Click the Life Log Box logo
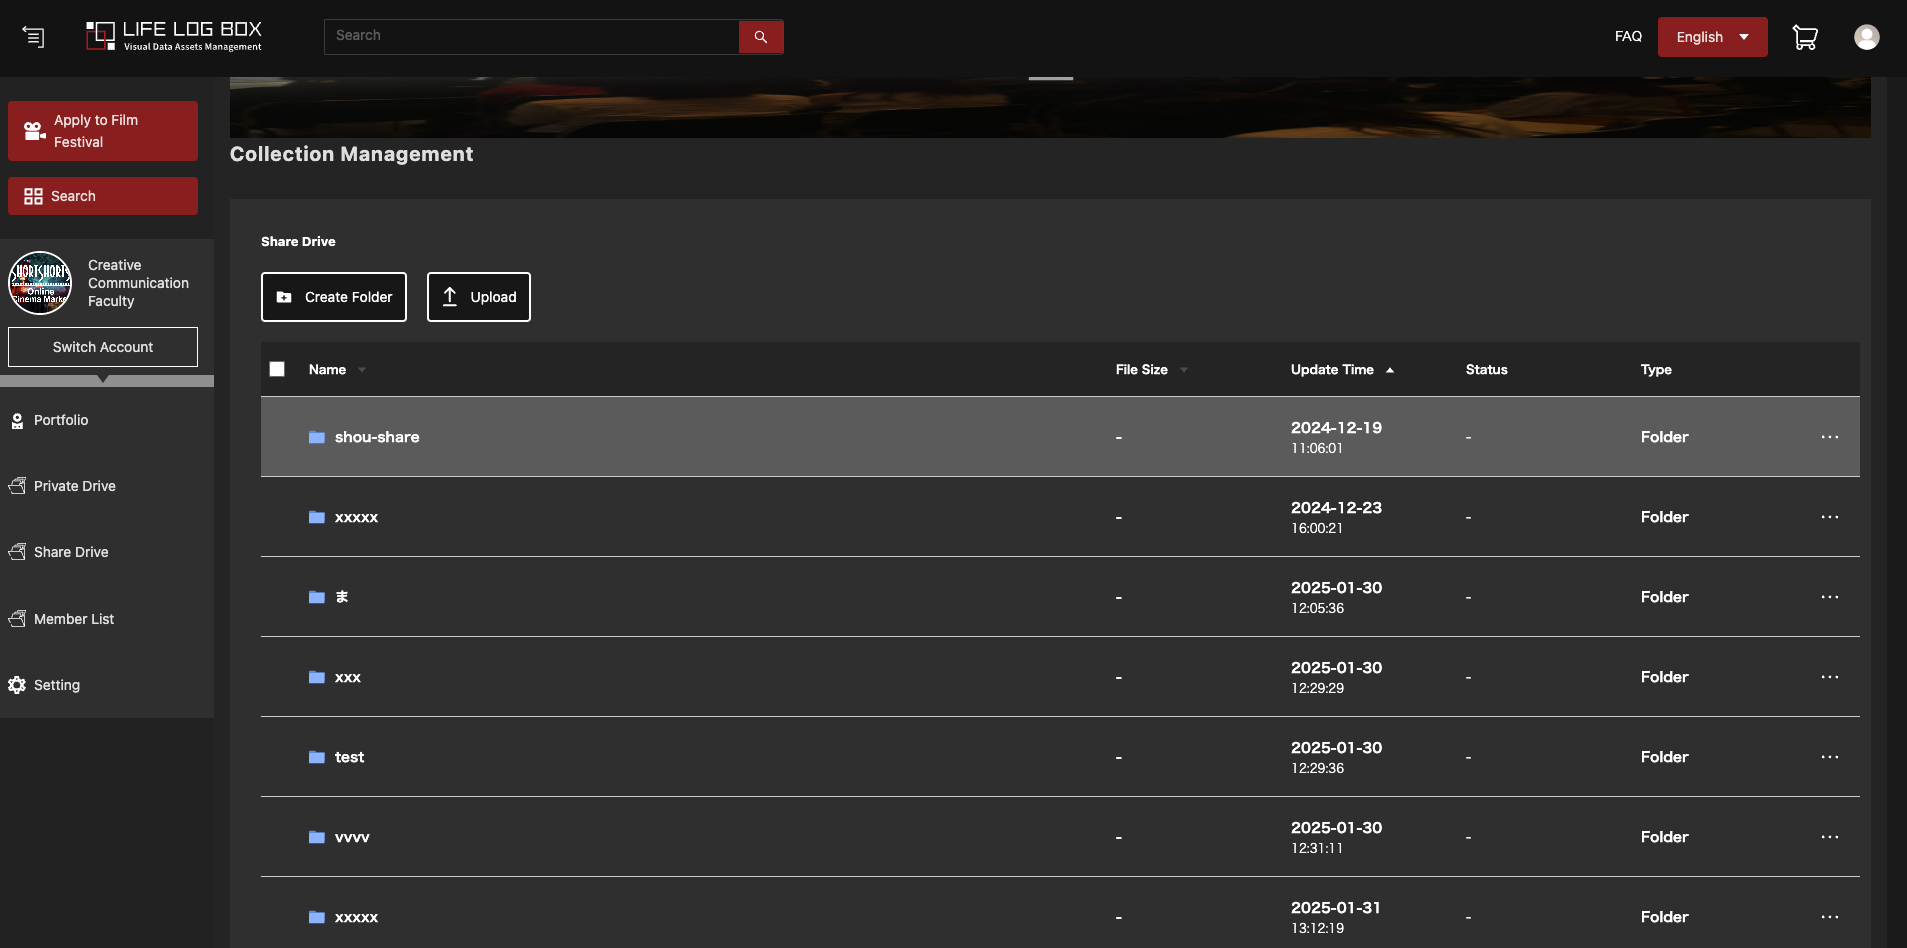The image size is (1907, 948). (174, 36)
